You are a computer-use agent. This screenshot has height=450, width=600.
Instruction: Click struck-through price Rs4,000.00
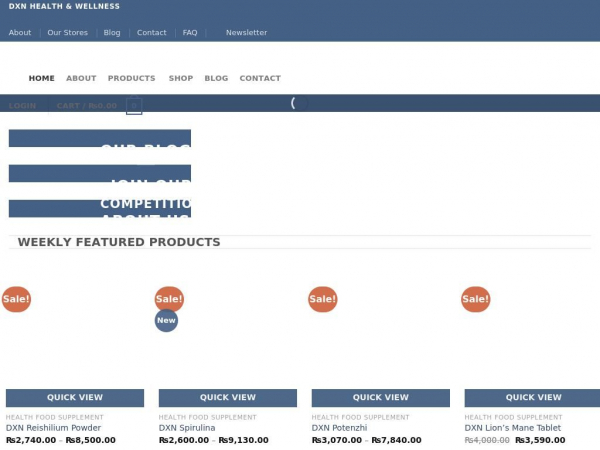pos(487,440)
